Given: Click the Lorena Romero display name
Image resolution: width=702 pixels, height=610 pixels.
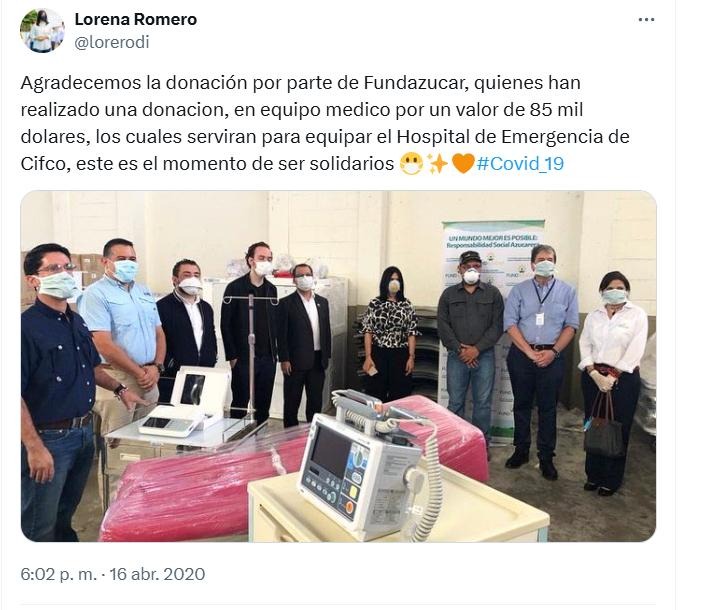Looking at the screenshot, I should [136, 19].
